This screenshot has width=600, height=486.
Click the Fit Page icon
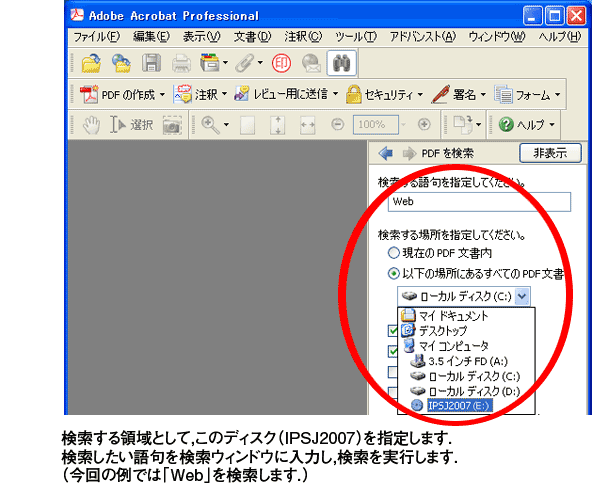pos(277,125)
